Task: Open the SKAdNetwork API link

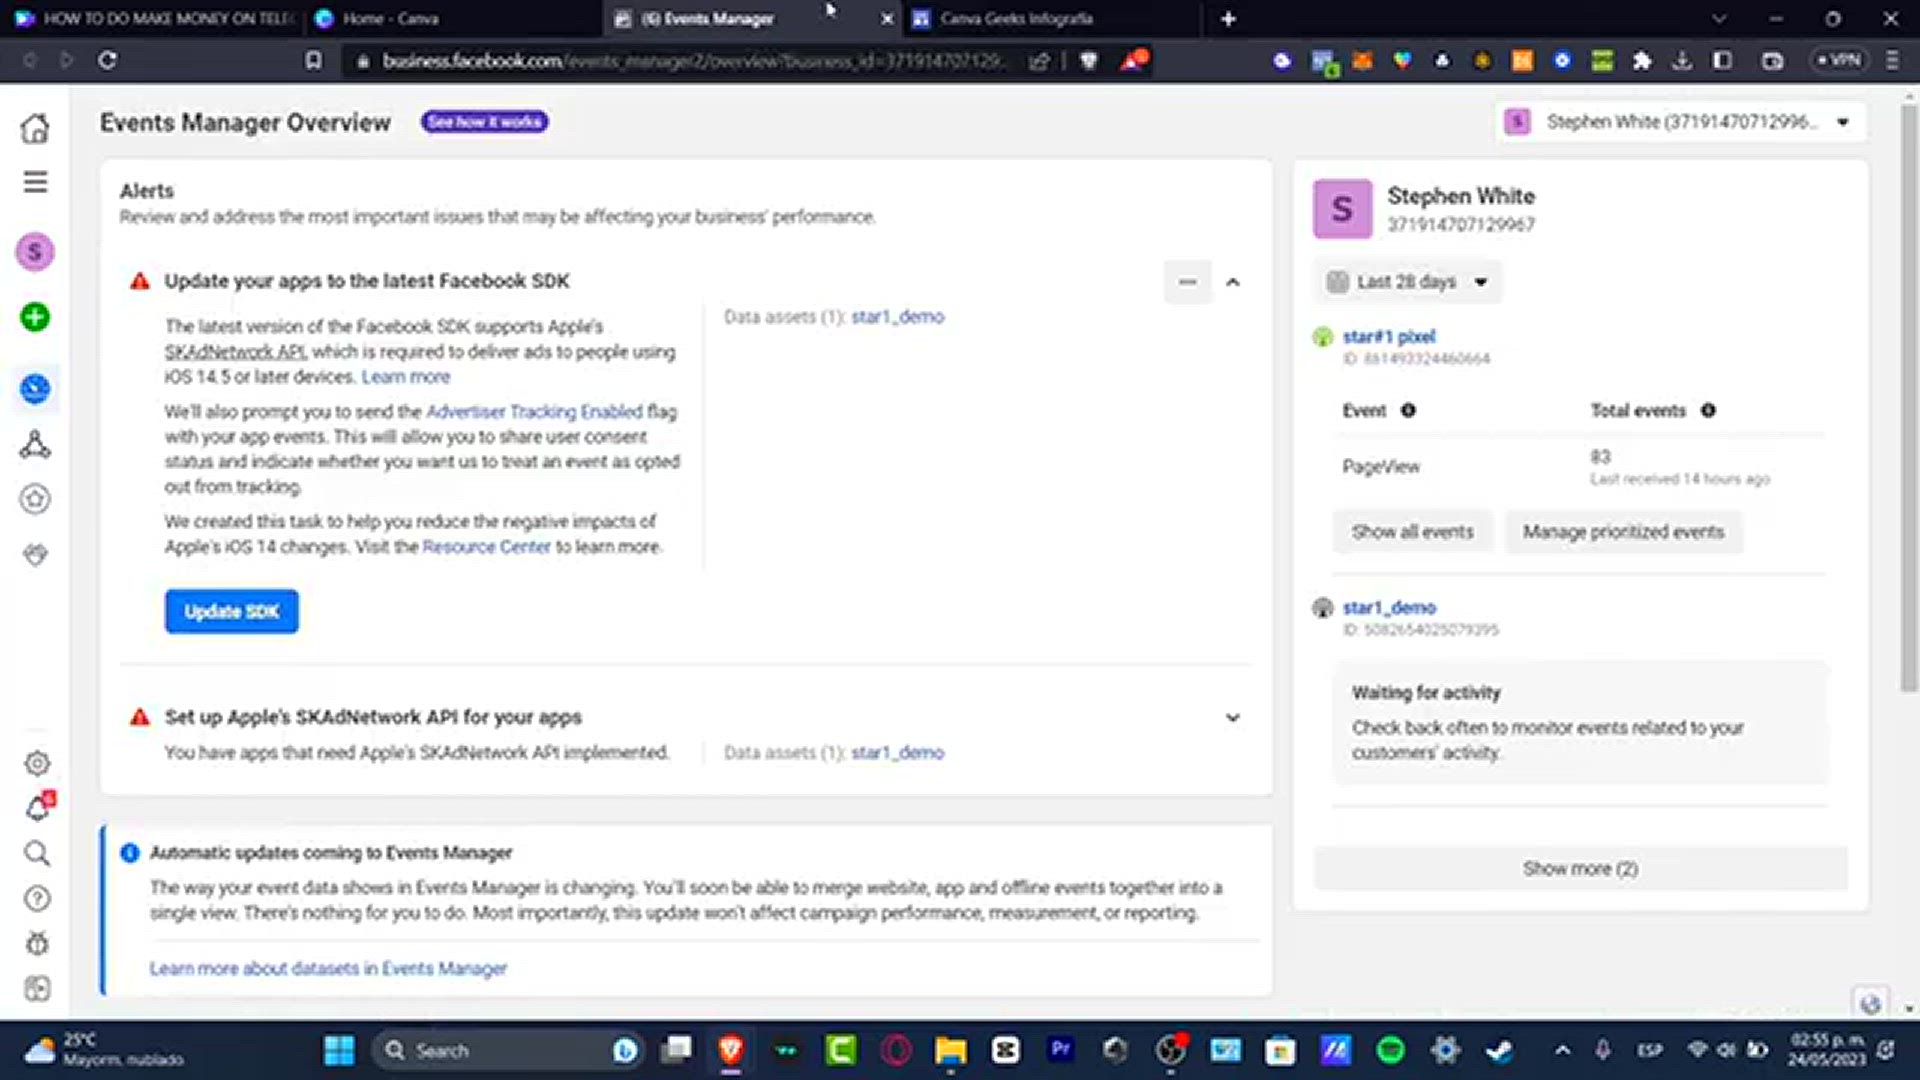Action: click(x=236, y=352)
